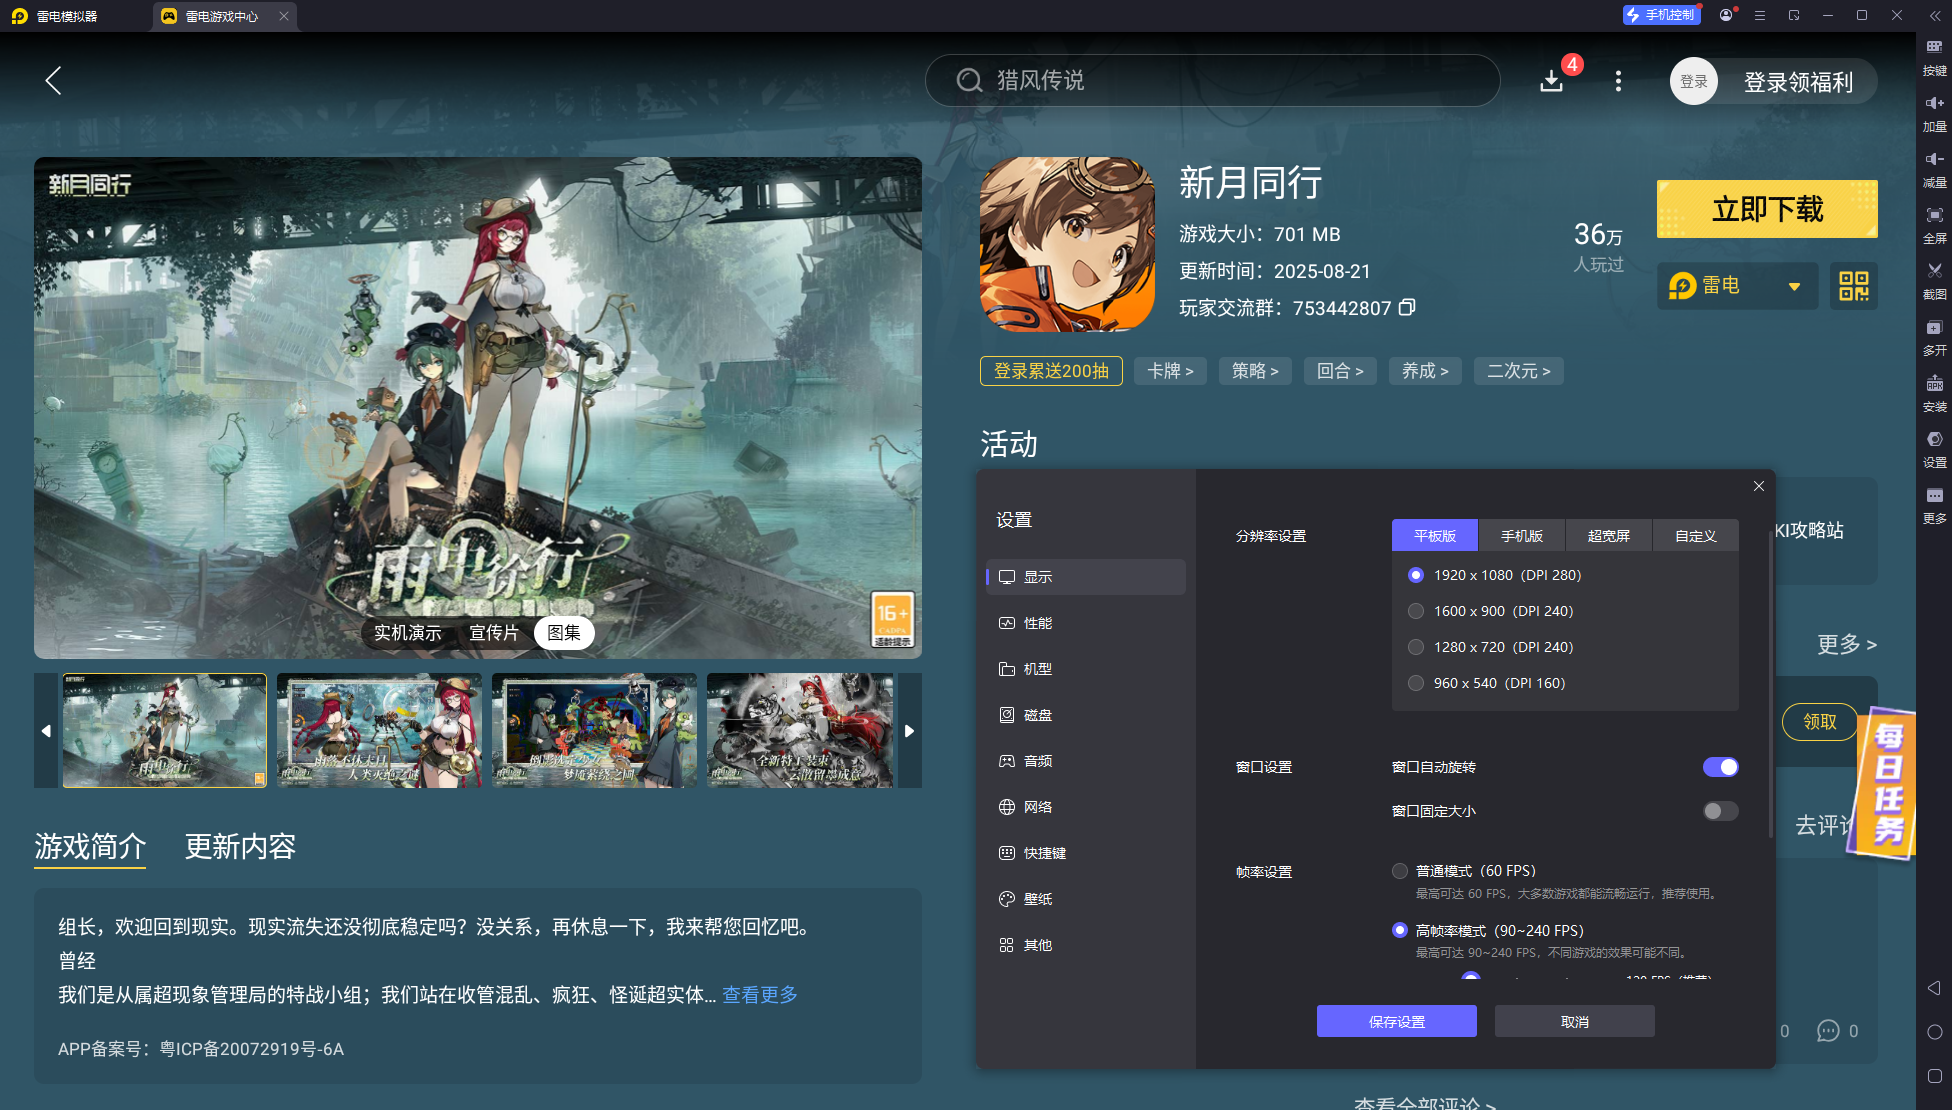Select normal mode 60 FPS option
This screenshot has width=1952, height=1110.
[1400, 871]
